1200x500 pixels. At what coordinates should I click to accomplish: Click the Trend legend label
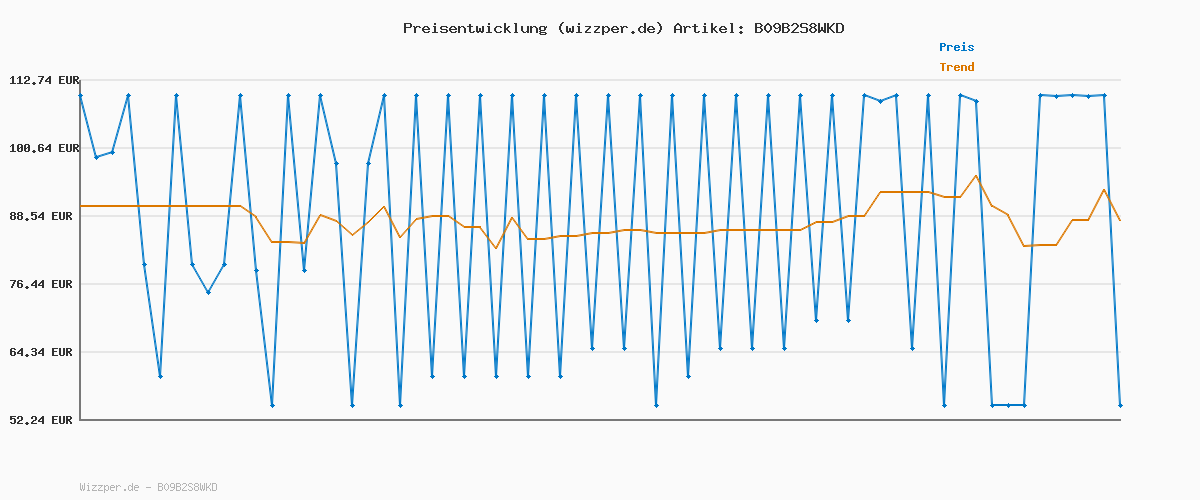click(x=956, y=67)
